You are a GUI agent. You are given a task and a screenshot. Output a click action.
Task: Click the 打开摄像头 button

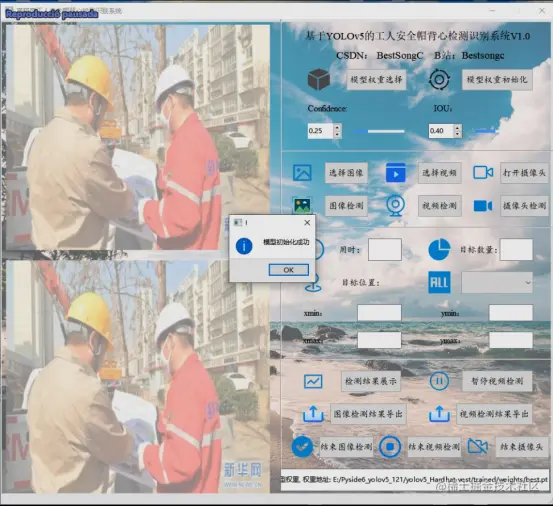(x=524, y=173)
